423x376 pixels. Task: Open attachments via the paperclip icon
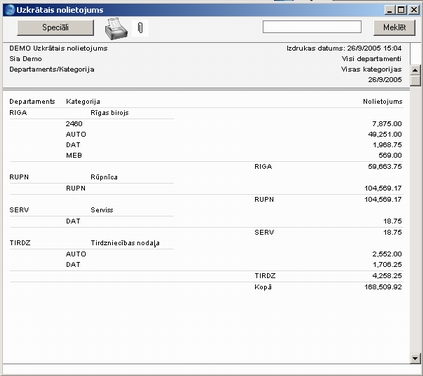[140, 28]
